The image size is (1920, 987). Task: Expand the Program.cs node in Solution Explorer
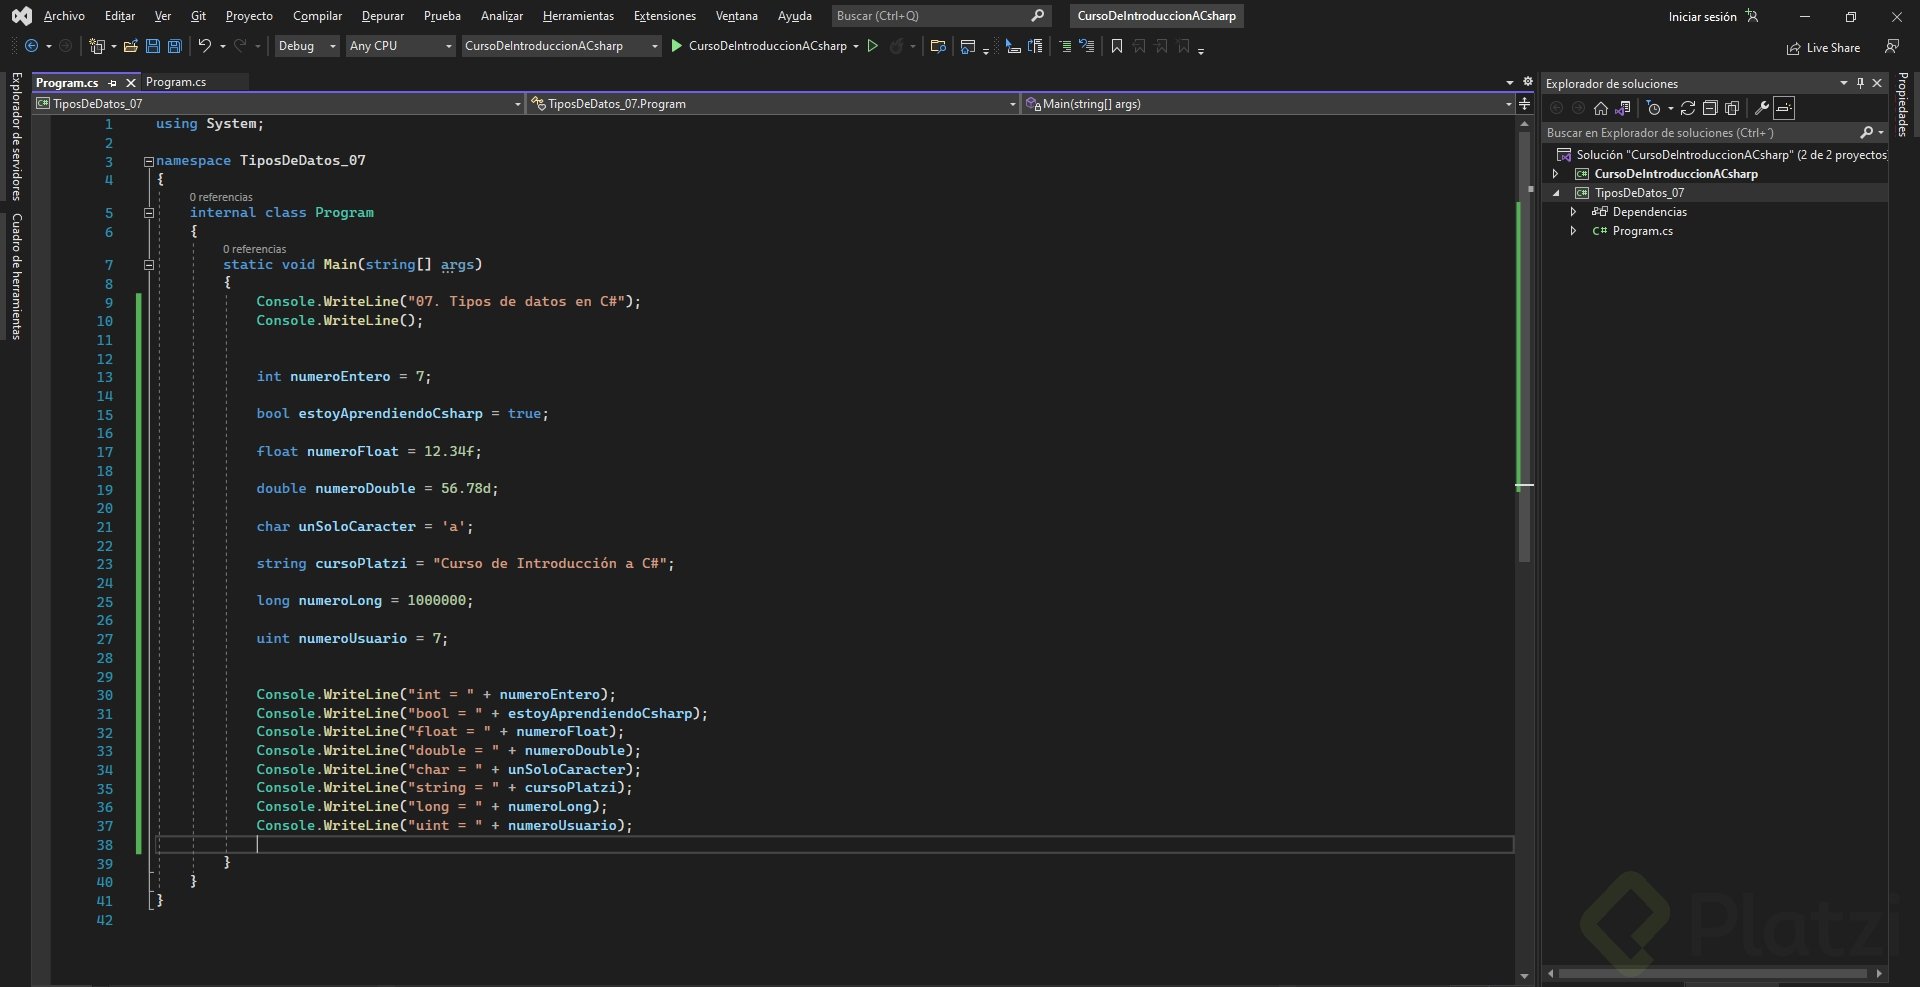coord(1573,231)
